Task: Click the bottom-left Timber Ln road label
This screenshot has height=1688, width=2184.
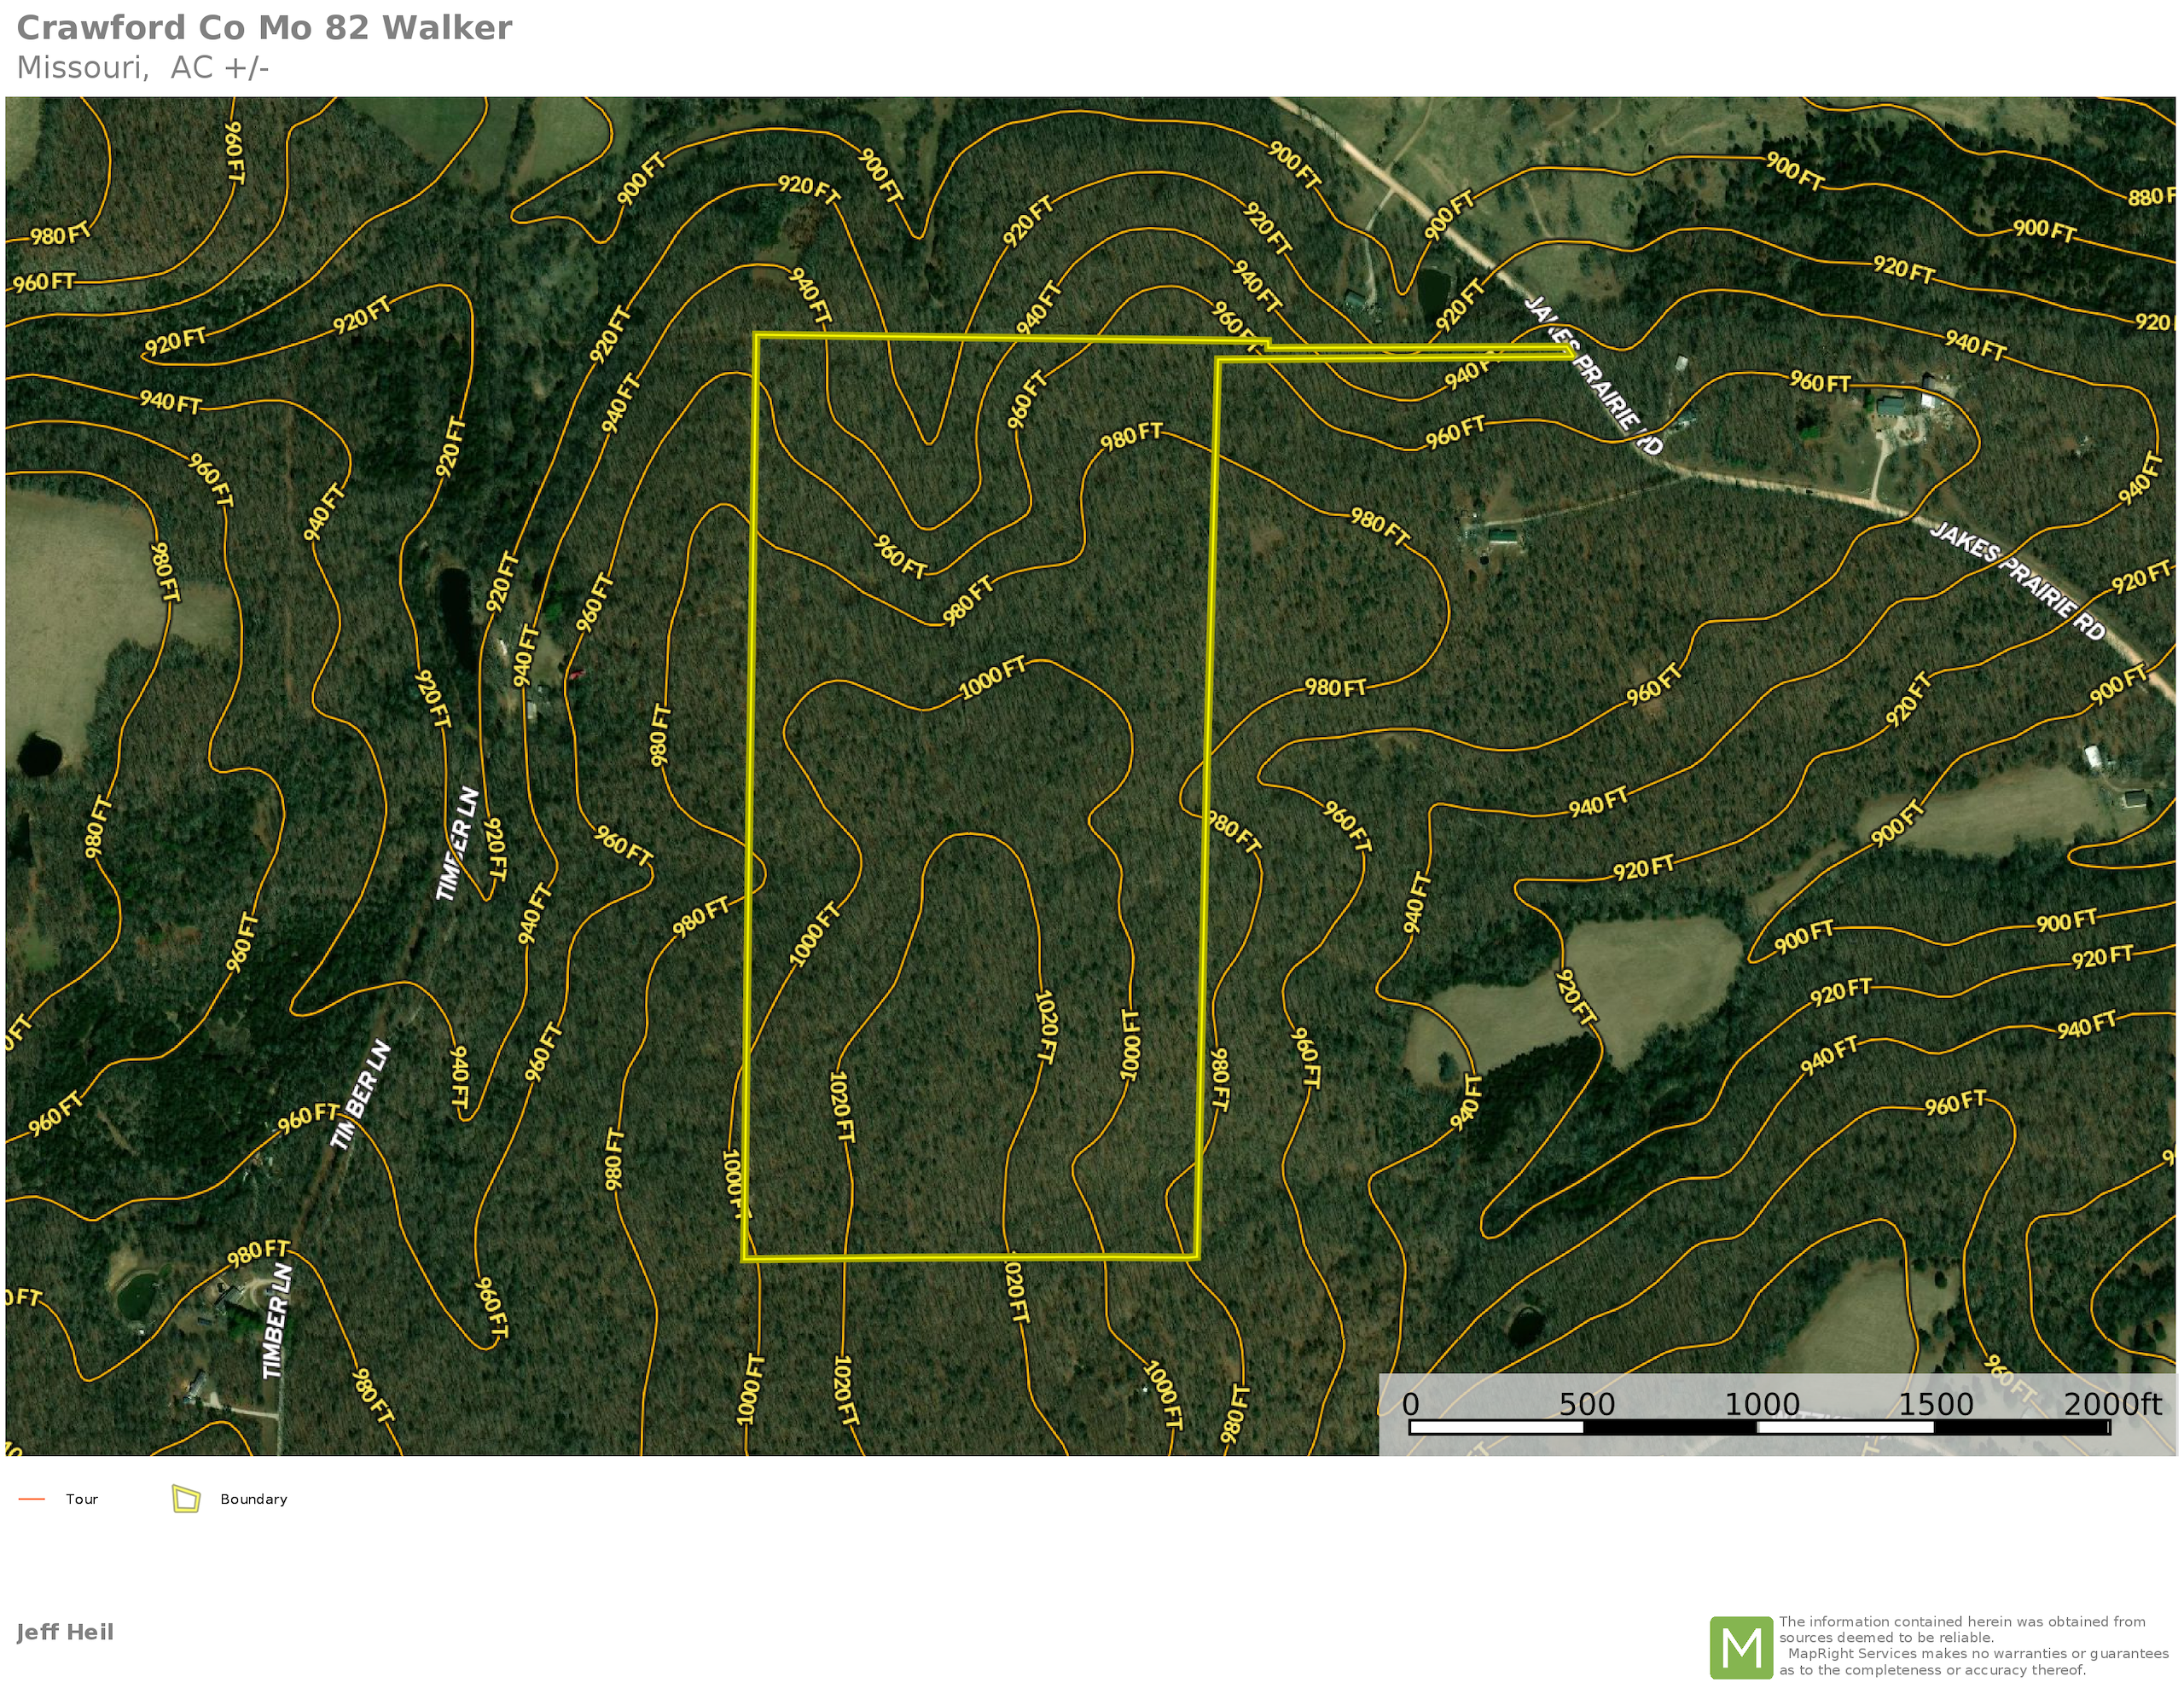Action: [277, 1321]
